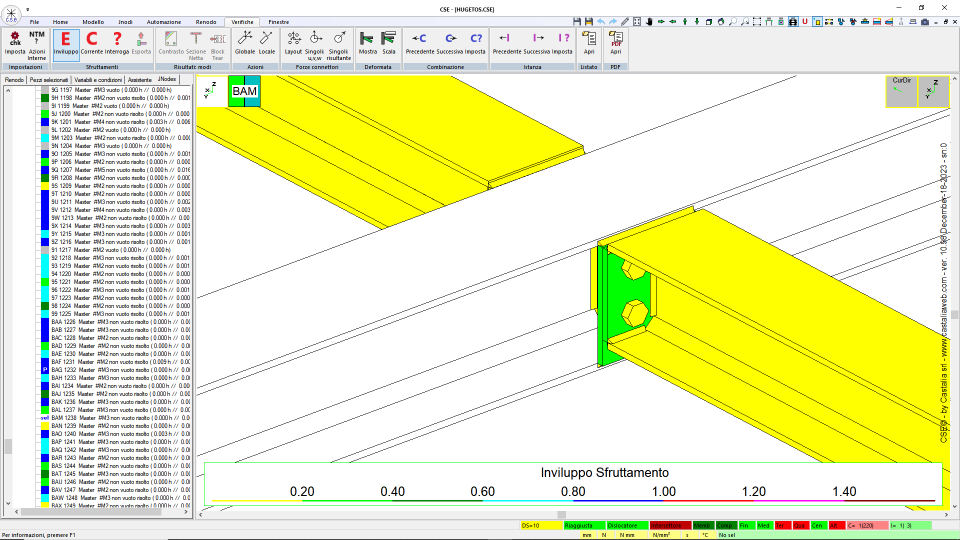
Task: Toggle Memb status indicator
Action: click(x=703, y=525)
